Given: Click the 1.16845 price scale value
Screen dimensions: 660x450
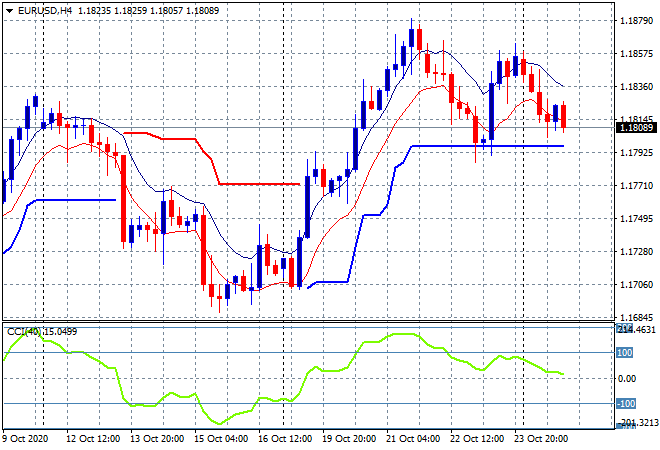Looking at the screenshot, I should click(x=636, y=318).
